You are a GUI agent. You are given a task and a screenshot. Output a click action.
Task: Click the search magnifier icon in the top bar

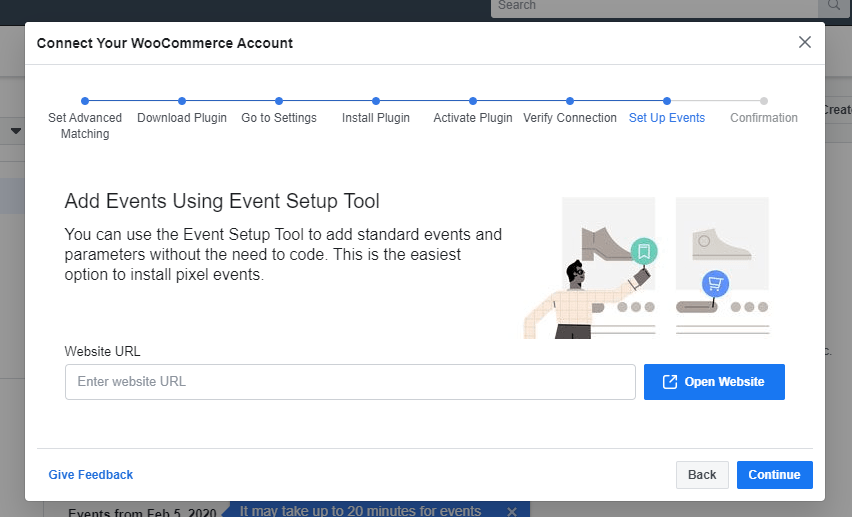coord(834,5)
